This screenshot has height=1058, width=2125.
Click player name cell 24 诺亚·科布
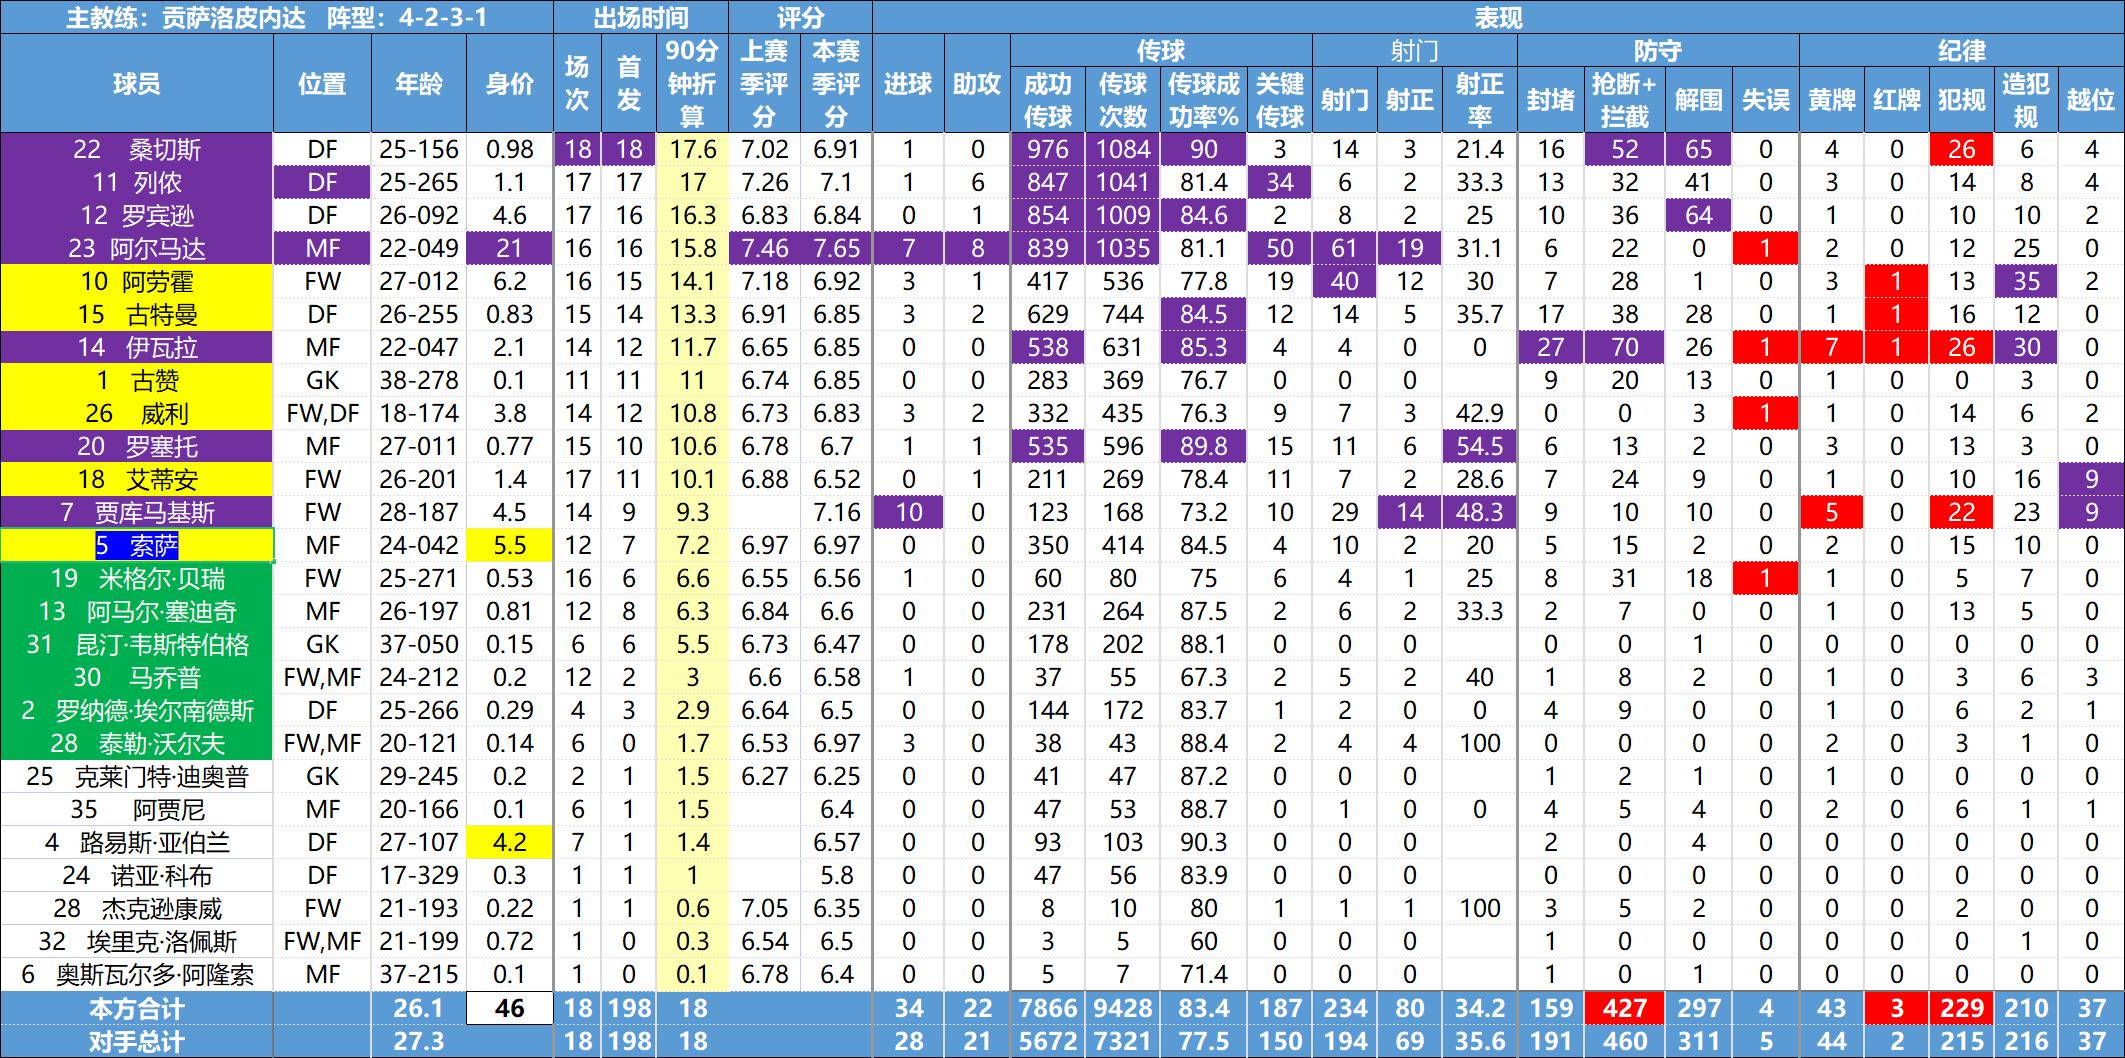137,875
